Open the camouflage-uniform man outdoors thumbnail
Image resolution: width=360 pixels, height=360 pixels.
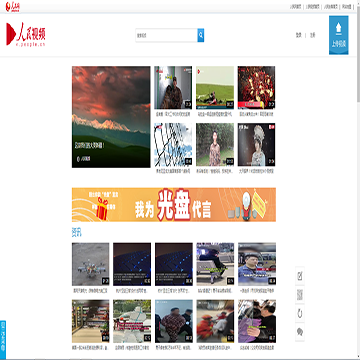pyautogui.click(x=215, y=144)
